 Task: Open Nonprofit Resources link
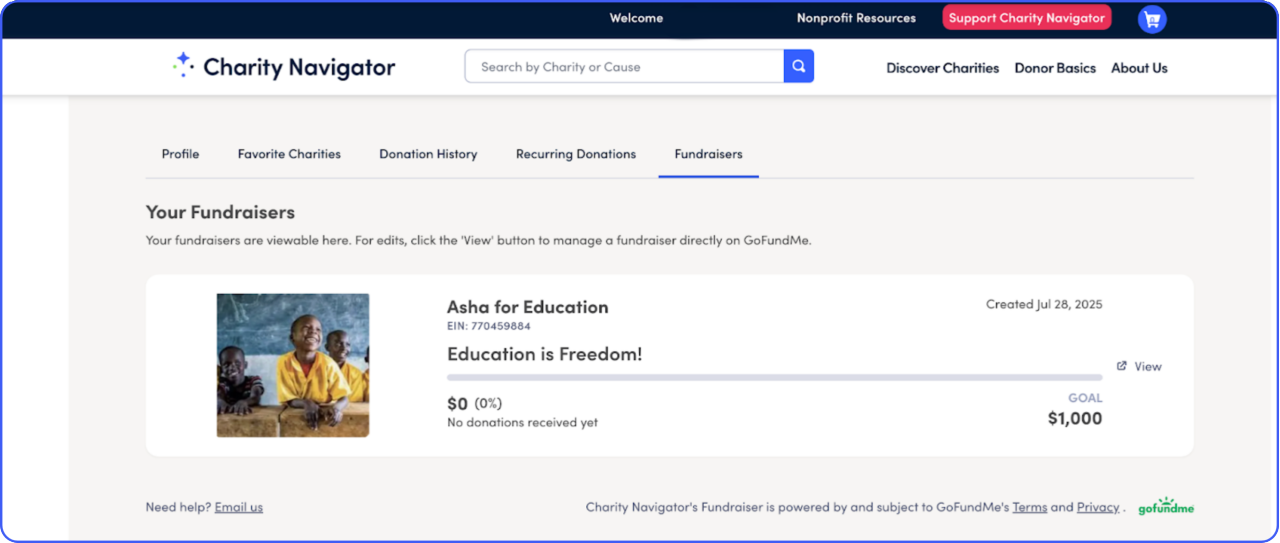[856, 18]
